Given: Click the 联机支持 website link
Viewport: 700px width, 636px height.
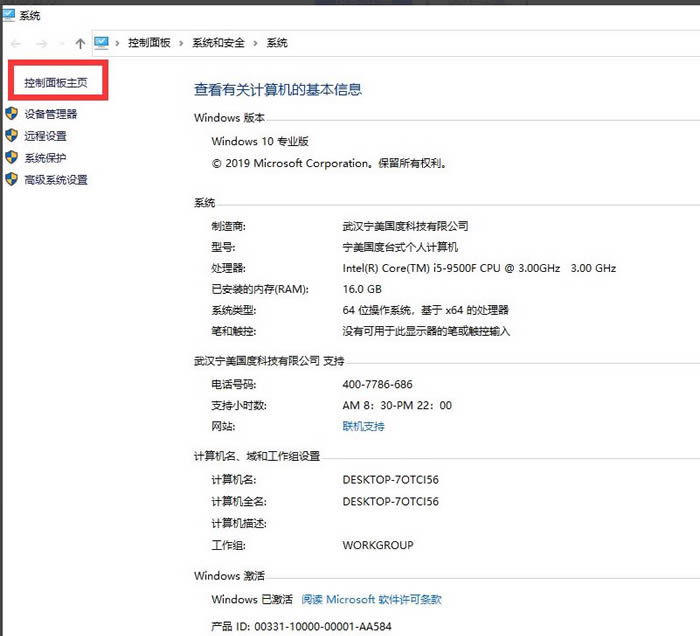Looking at the screenshot, I should click(363, 426).
